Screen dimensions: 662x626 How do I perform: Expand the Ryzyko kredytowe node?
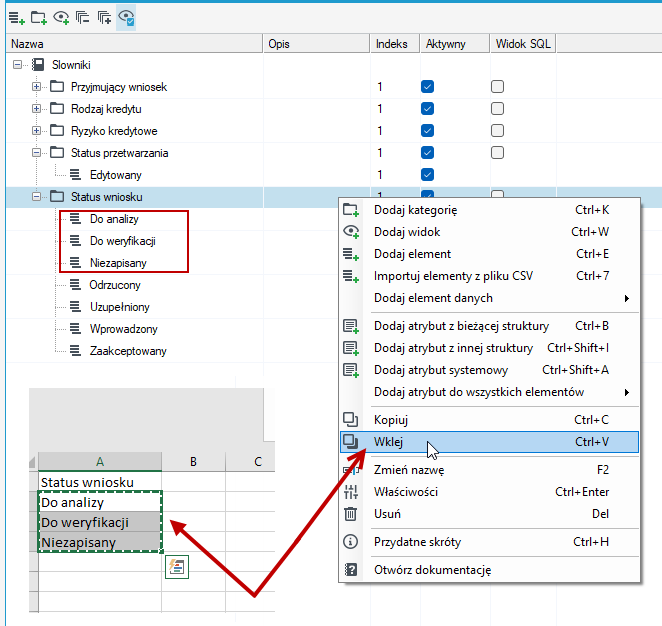[36, 130]
